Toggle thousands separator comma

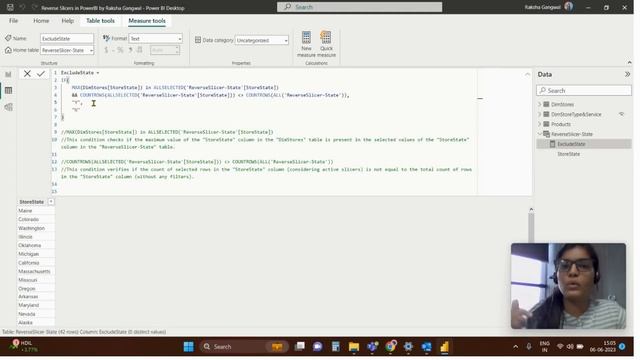click(130, 50)
